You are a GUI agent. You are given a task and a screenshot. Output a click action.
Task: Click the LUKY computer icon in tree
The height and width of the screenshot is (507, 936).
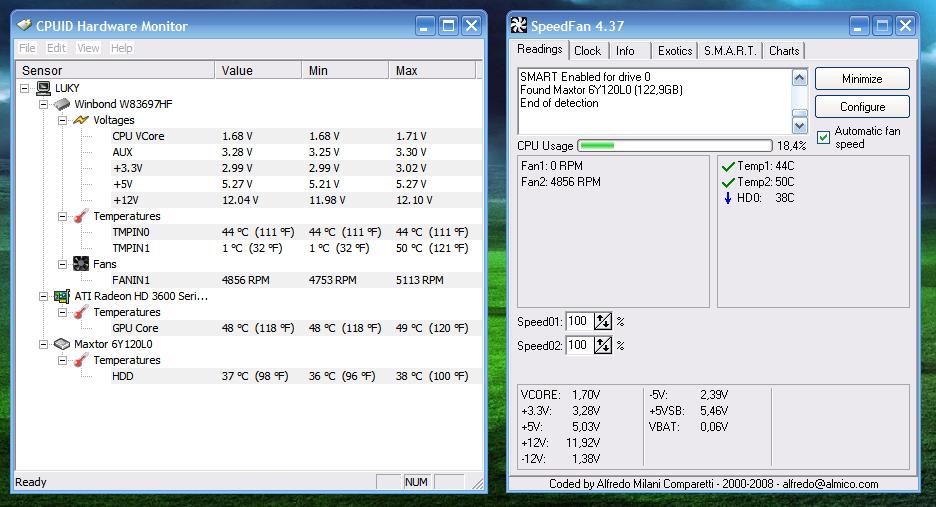tap(43, 88)
